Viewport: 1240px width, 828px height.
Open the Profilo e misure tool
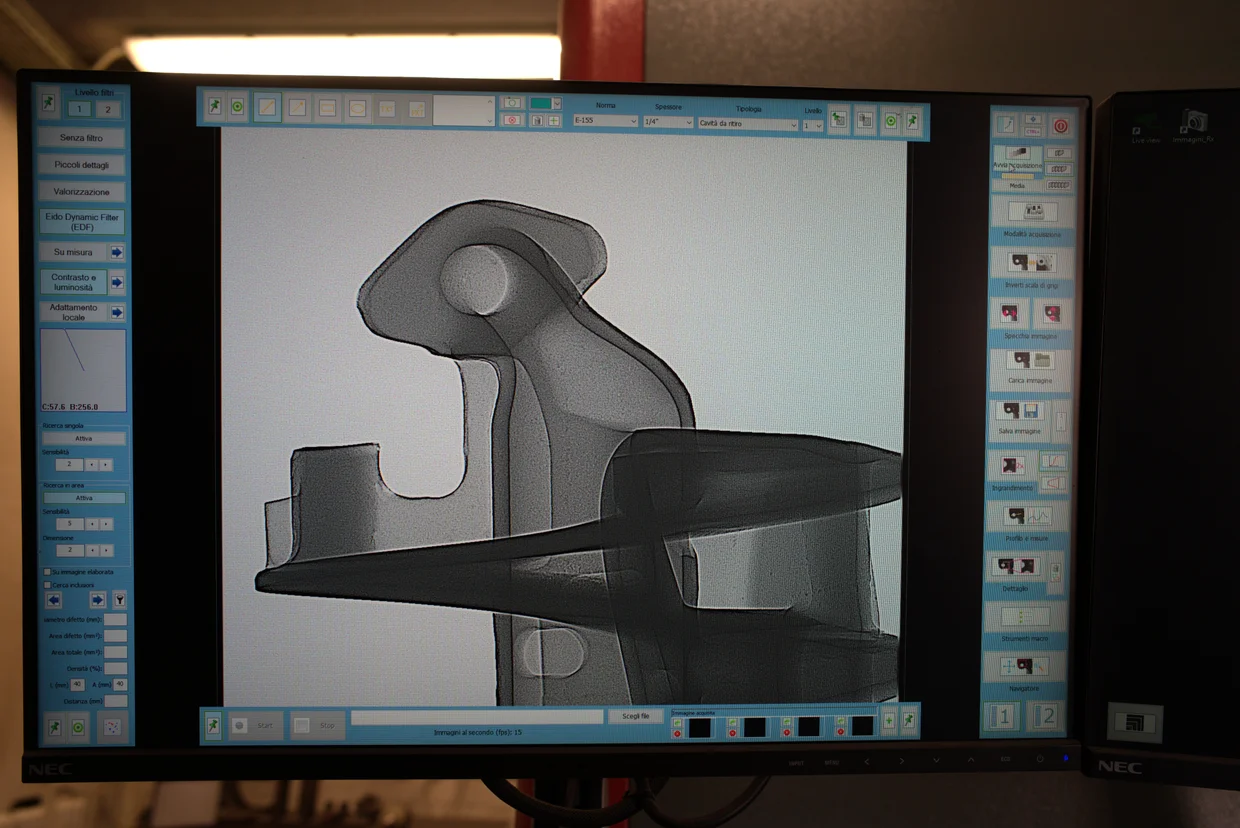click(1029, 517)
